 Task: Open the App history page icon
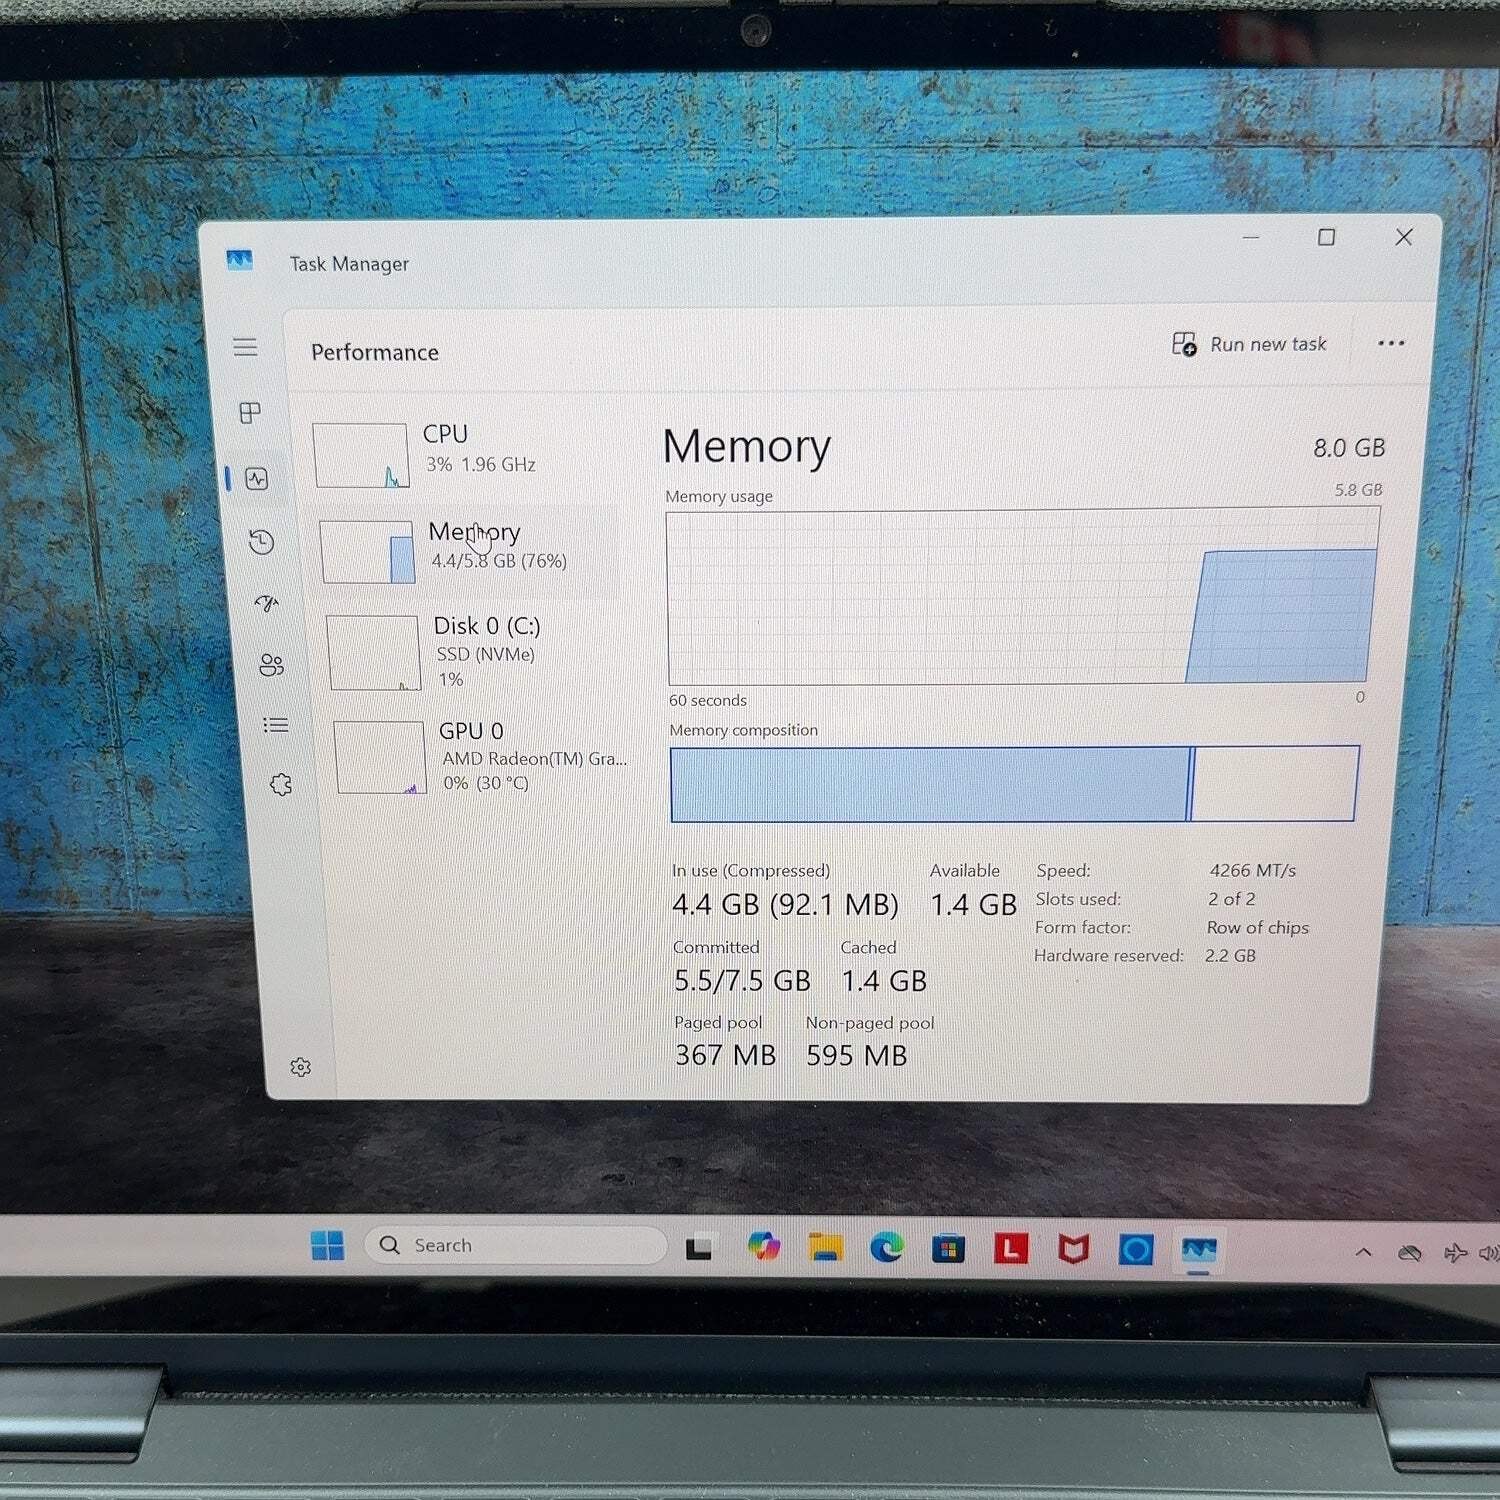click(262, 542)
